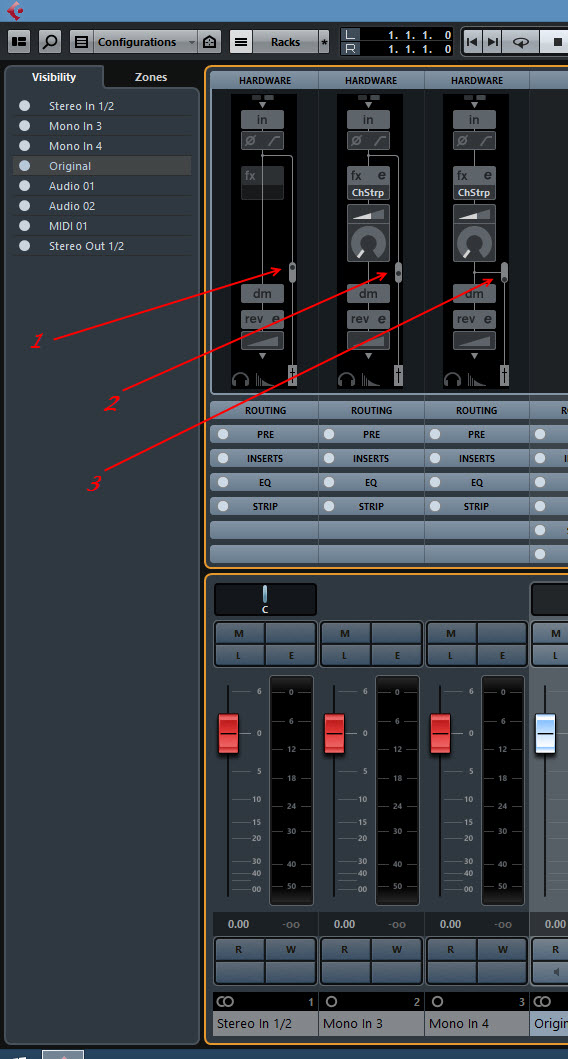Activate the Cycle loop transport button
The height and width of the screenshot is (1059, 568).
click(521, 41)
